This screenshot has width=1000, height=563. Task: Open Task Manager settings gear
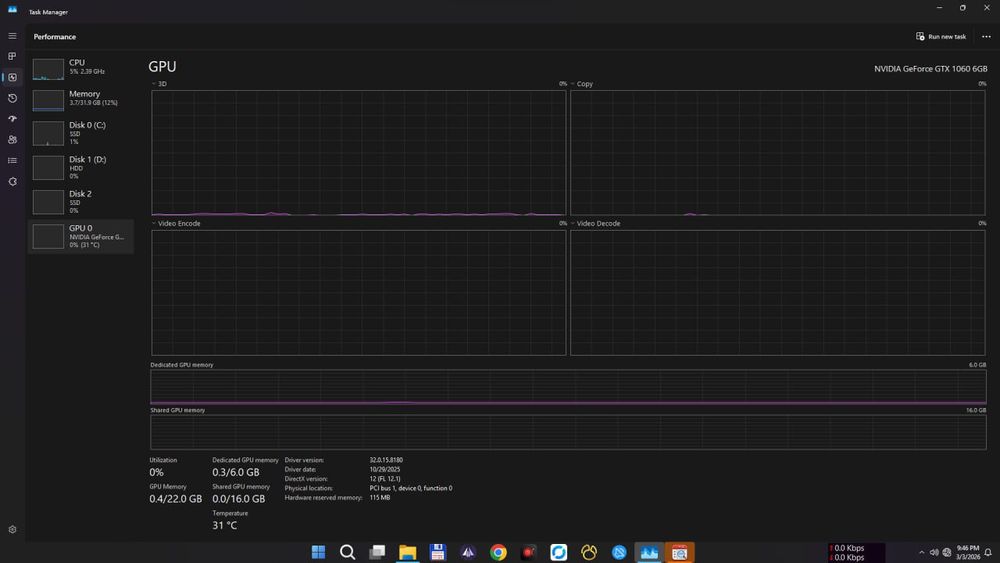point(12,529)
